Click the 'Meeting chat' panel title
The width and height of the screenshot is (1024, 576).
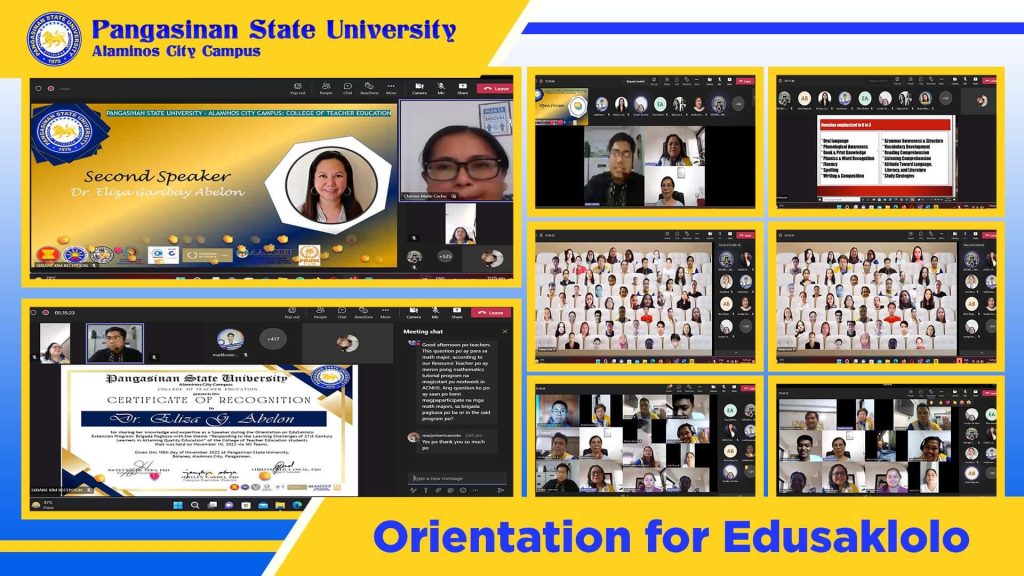click(x=423, y=332)
